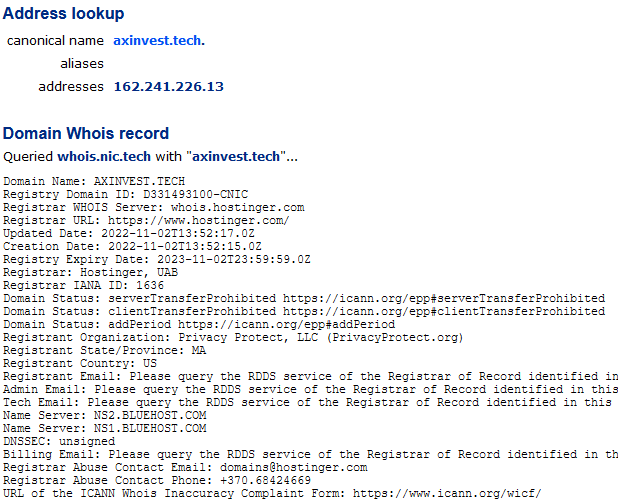Click the Address lookup heading
The width and height of the screenshot is (618, 501).
(x=63, y=13)
